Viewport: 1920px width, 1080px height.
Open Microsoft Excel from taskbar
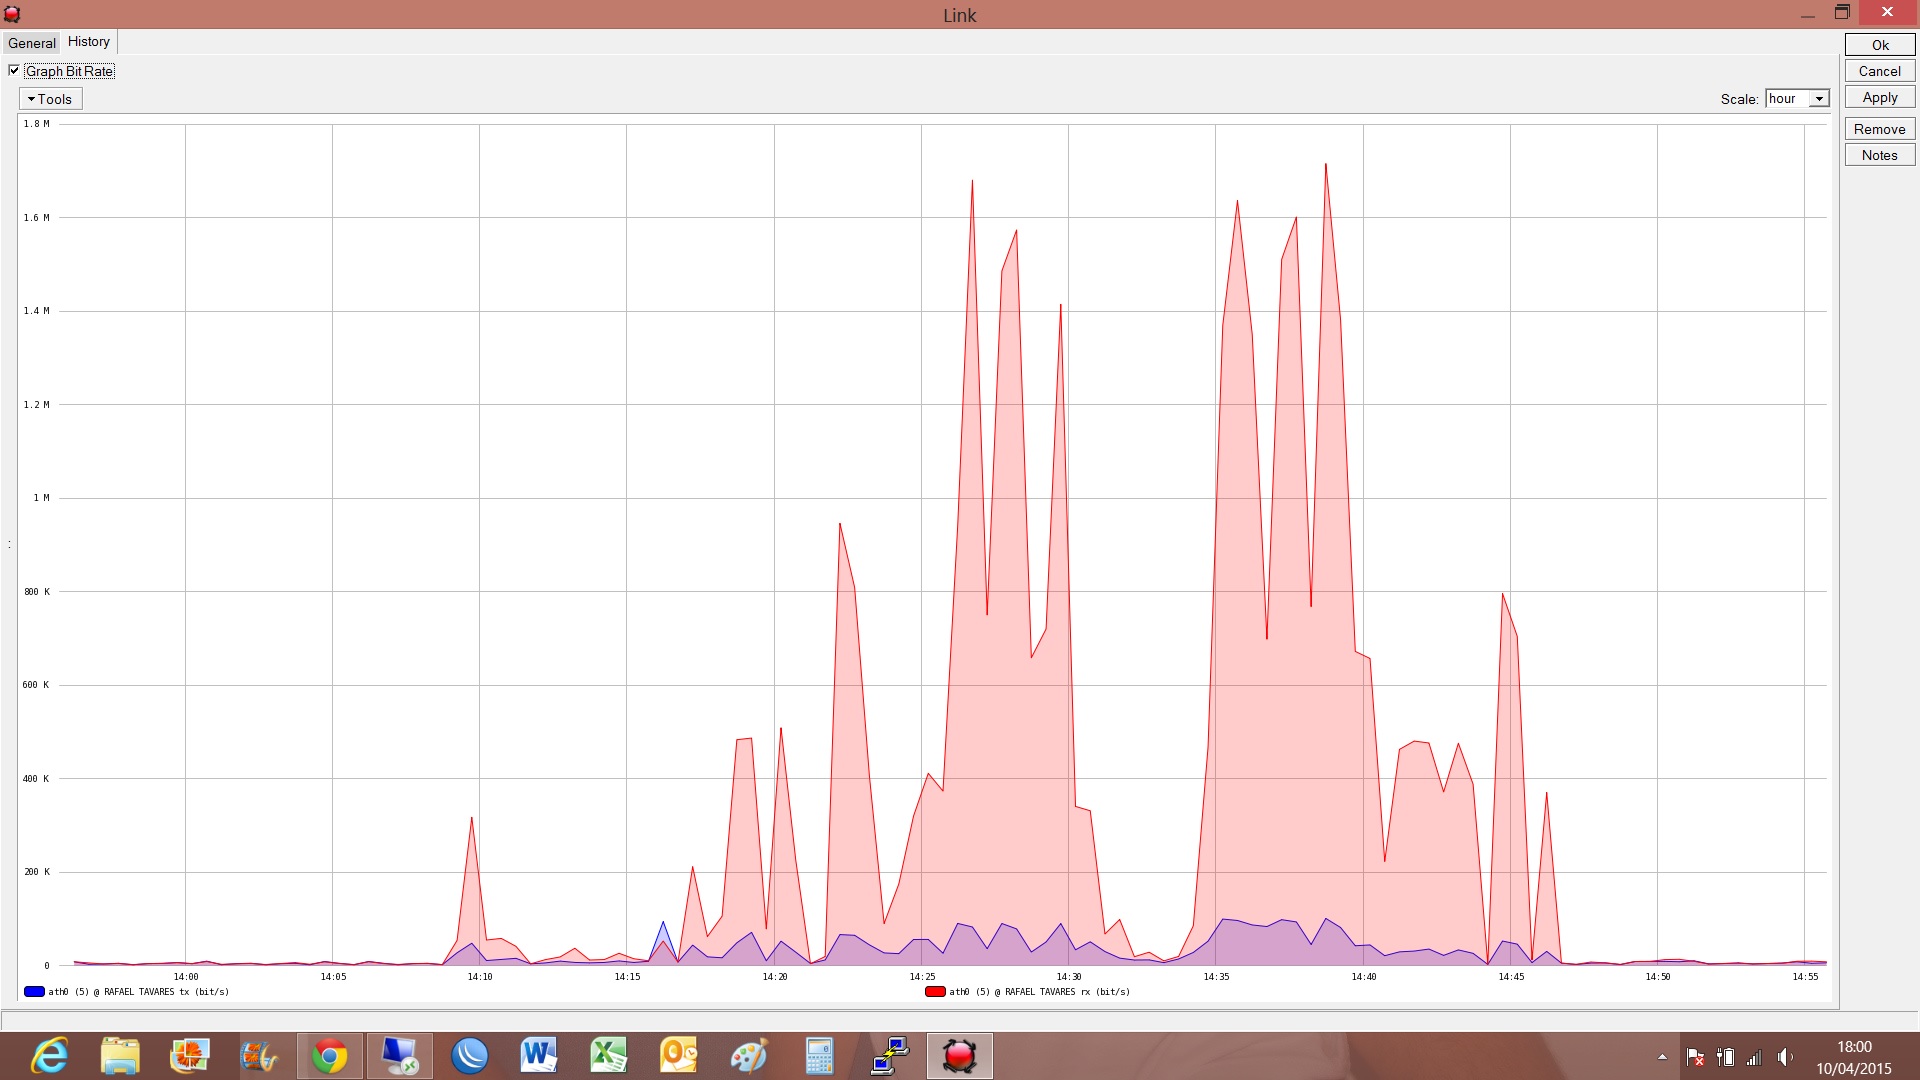pyautogui.click(x=608, y=1056)
